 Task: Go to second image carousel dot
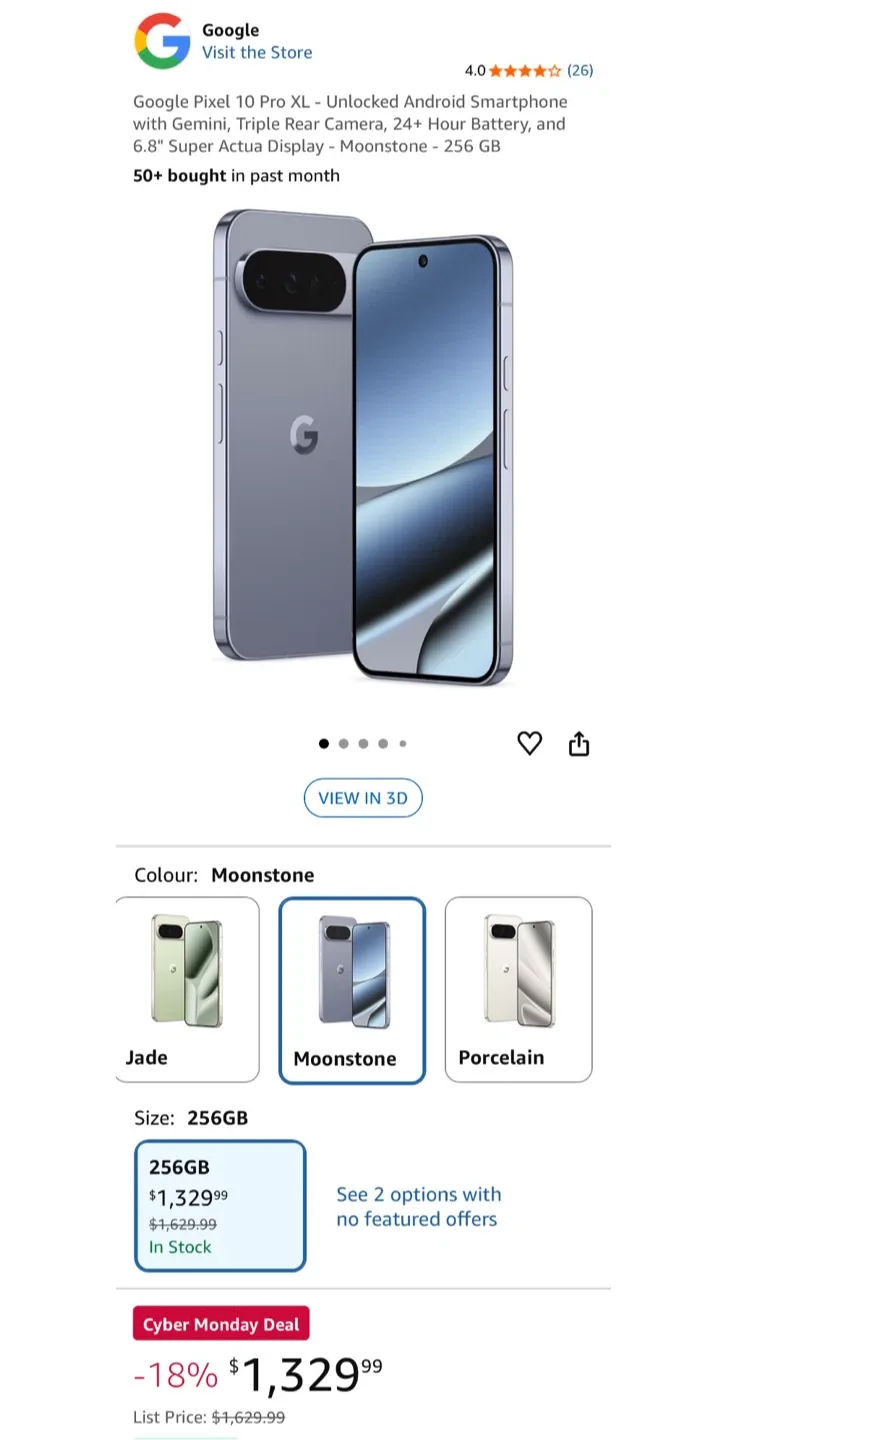click(x=343, y=743)
